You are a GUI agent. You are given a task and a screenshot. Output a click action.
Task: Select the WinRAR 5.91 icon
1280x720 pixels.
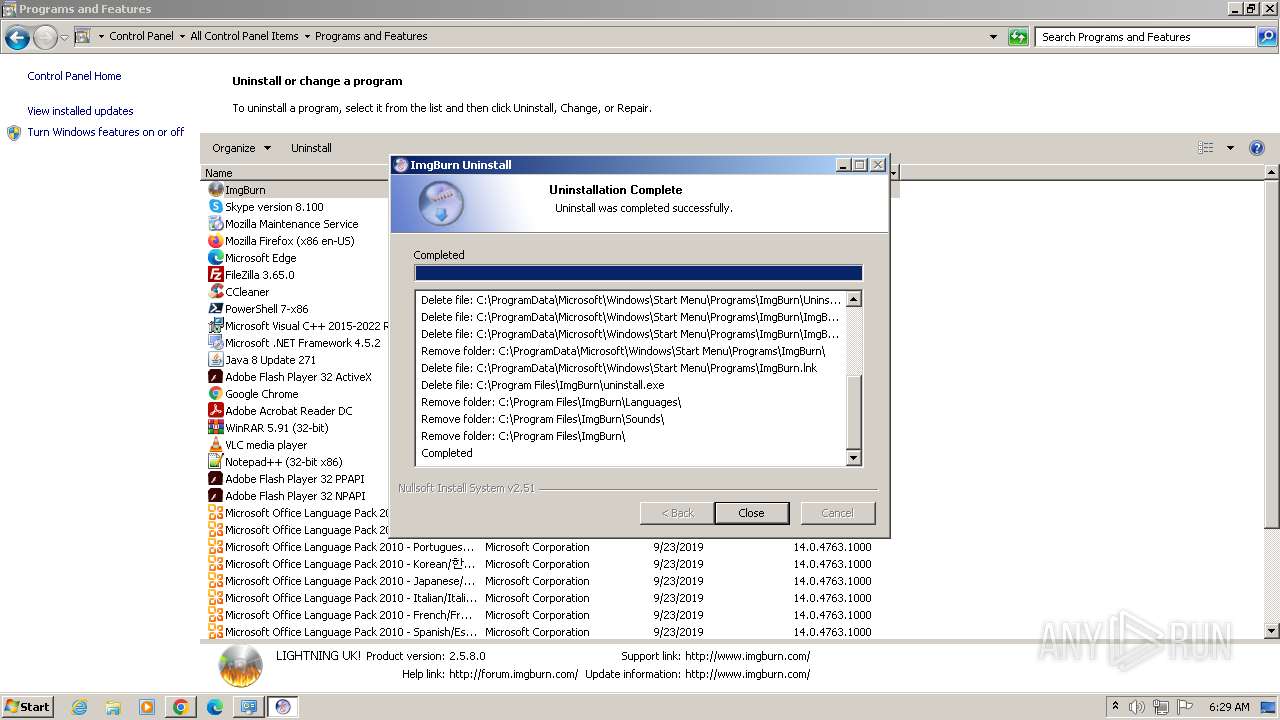tap(215, 428)
